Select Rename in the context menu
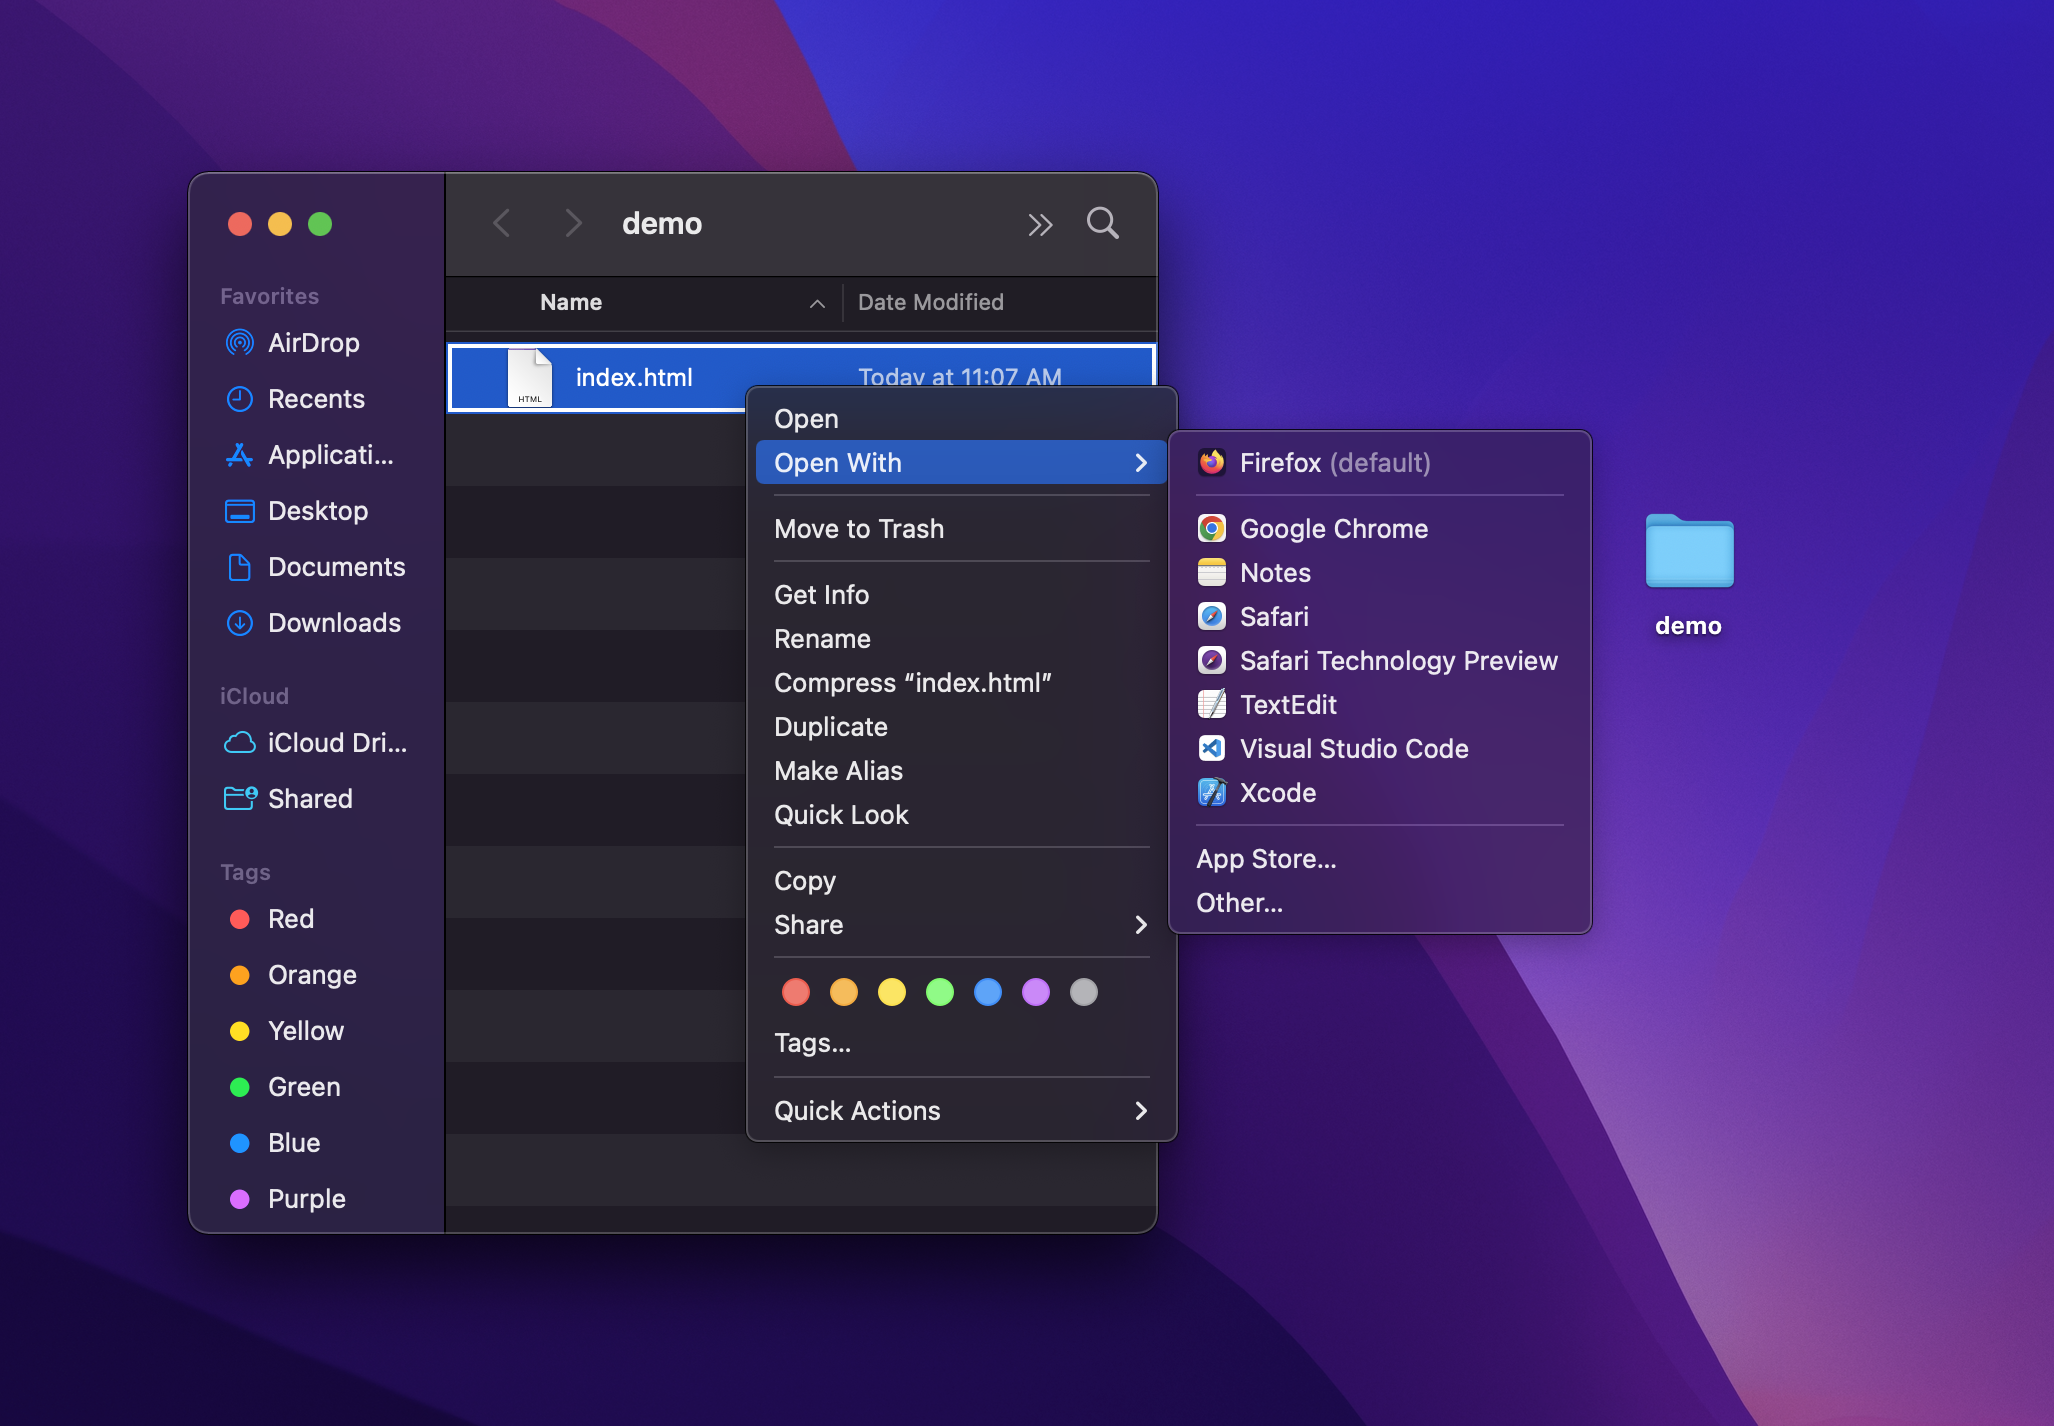Image resolution: width=2054 pixels, height=1426 pixels. [961, 638]
